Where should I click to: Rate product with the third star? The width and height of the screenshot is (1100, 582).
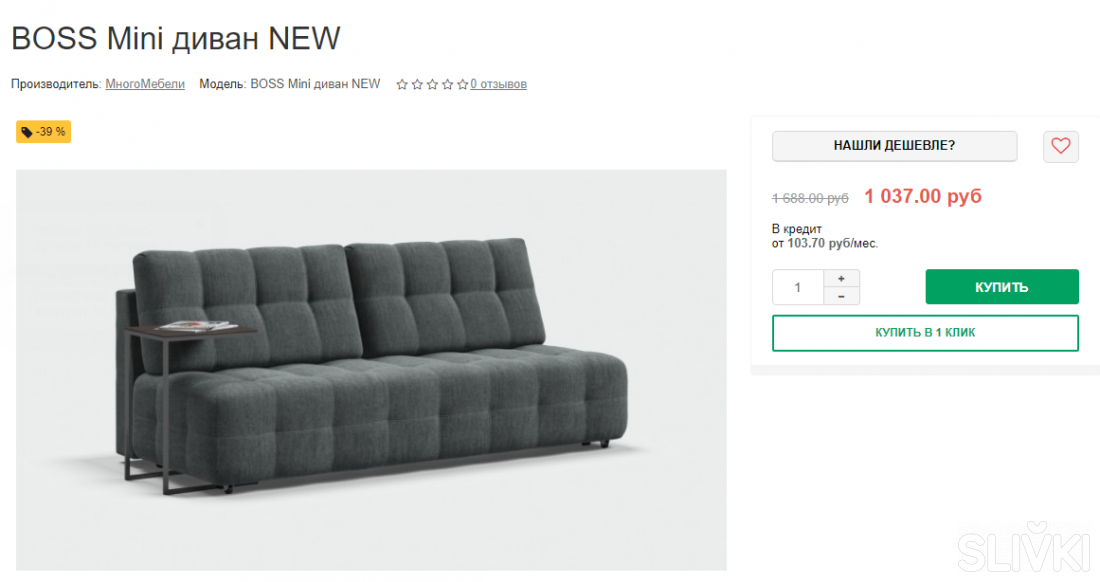coord(432,85)
